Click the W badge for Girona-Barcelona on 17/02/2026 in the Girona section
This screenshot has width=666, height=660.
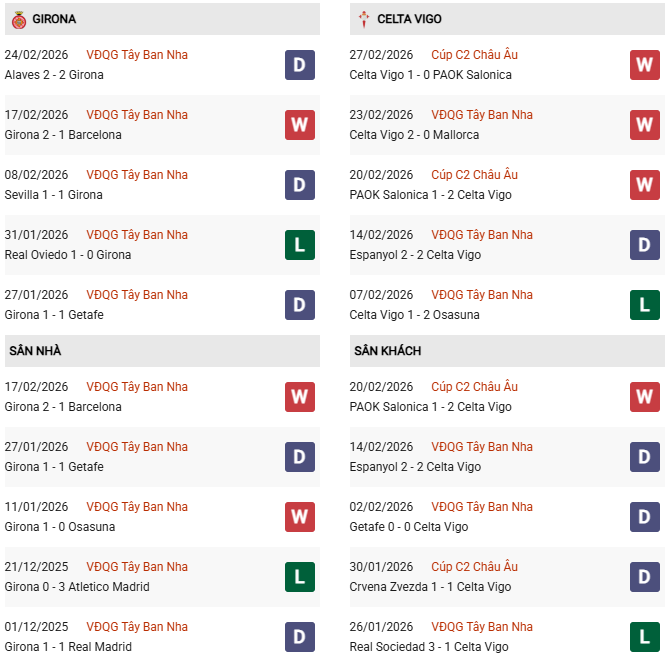300,125
